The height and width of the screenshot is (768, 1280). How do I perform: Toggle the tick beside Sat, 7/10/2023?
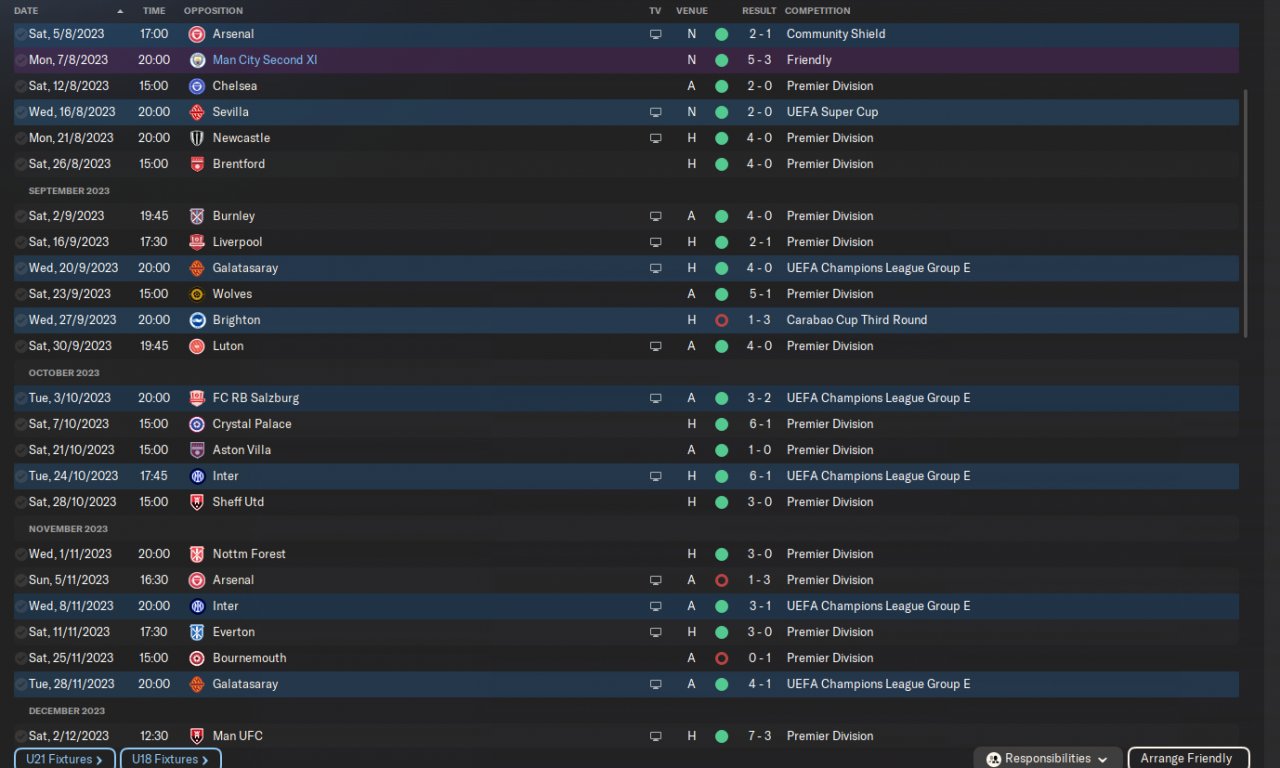[x=21, y=424]
